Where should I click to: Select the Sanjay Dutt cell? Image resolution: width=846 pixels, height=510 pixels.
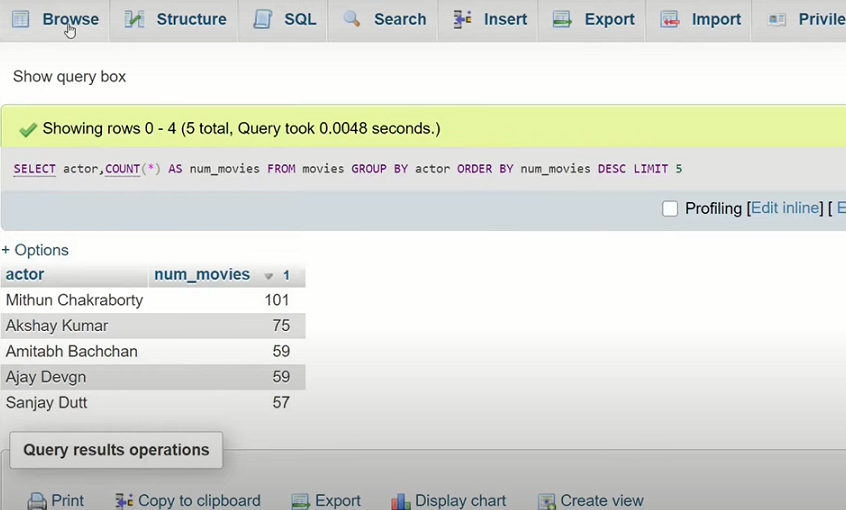click(74, 403)
